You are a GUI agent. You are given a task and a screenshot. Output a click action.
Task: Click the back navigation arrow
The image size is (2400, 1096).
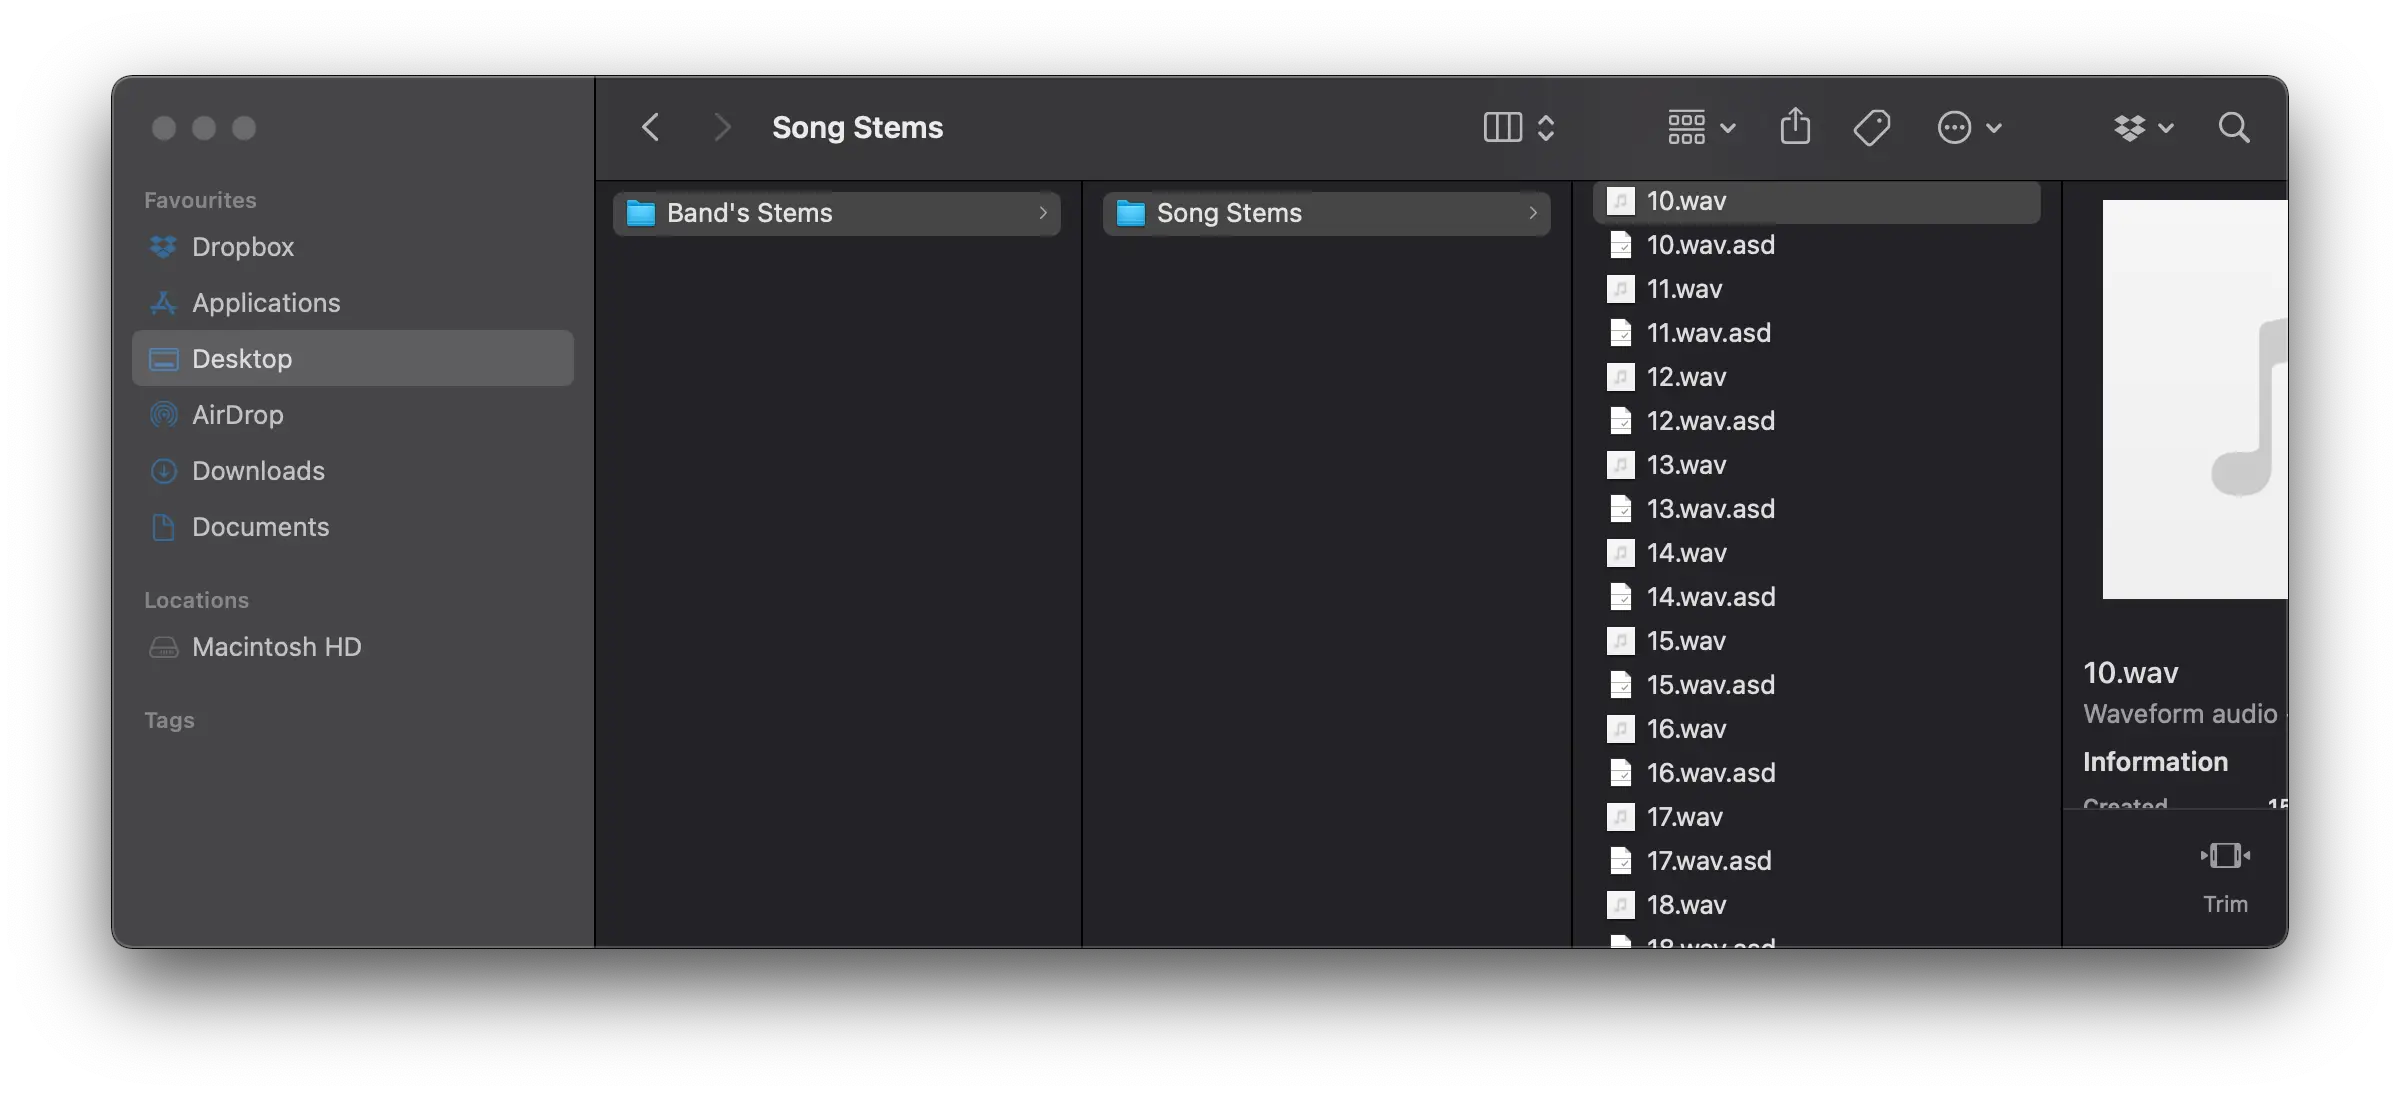pos(650,128)
